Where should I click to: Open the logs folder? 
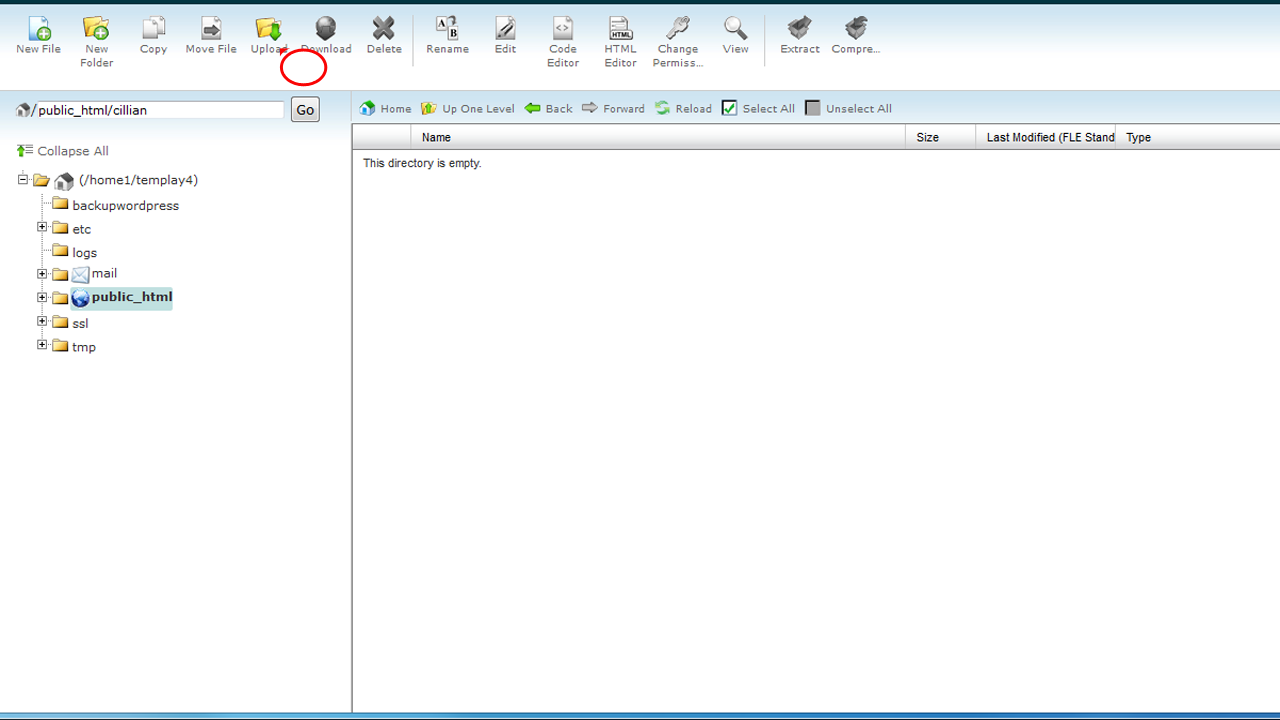pos(84,253)
